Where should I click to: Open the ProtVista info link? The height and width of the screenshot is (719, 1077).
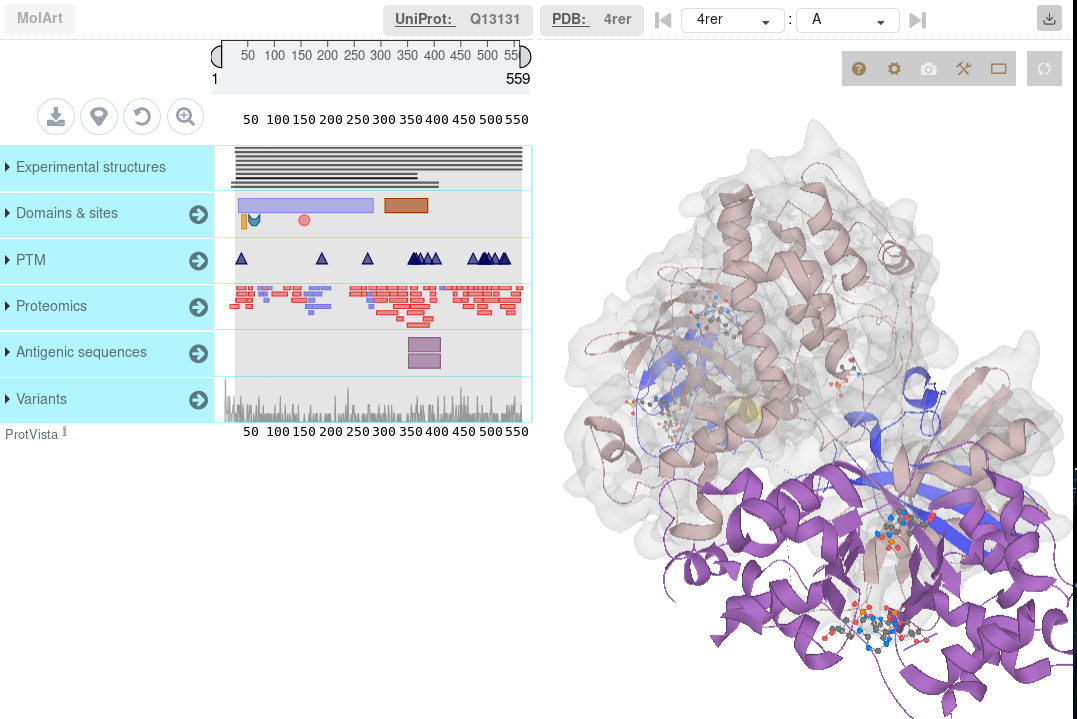pyautogui.click(x=64, y=430)
